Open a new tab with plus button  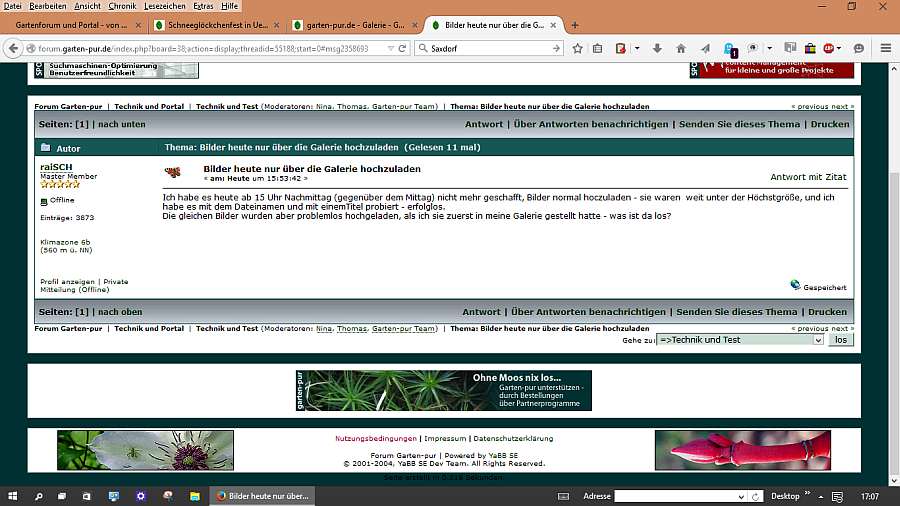[574, 24]
